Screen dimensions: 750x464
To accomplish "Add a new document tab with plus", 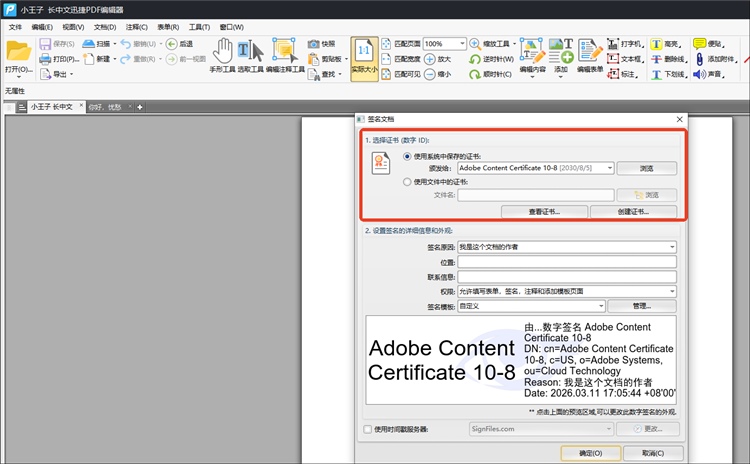I will pyautogui.click(x=140, y=107).
